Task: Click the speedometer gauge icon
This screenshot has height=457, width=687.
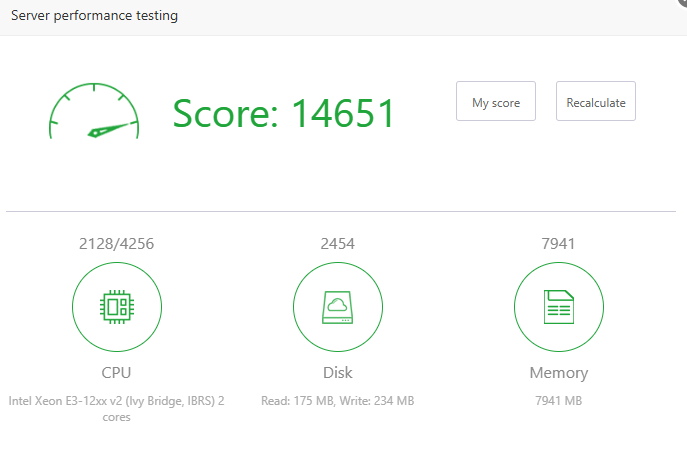Action: click(94, 111)
